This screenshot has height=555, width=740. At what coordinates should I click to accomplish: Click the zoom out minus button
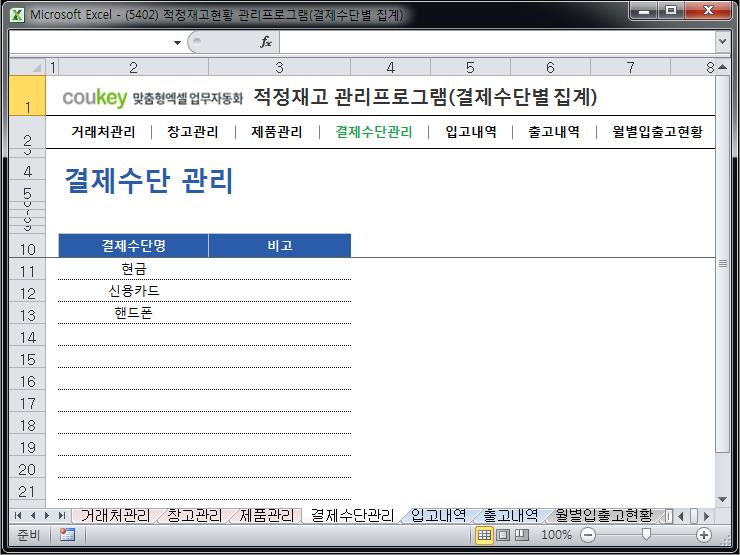point(588,535)
